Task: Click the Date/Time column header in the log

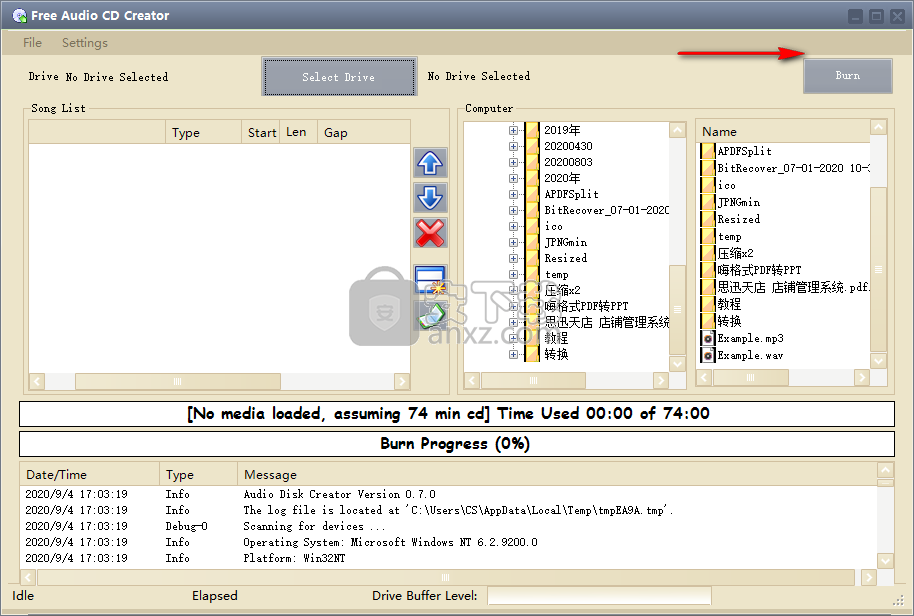Action: [x=89, y=474]
